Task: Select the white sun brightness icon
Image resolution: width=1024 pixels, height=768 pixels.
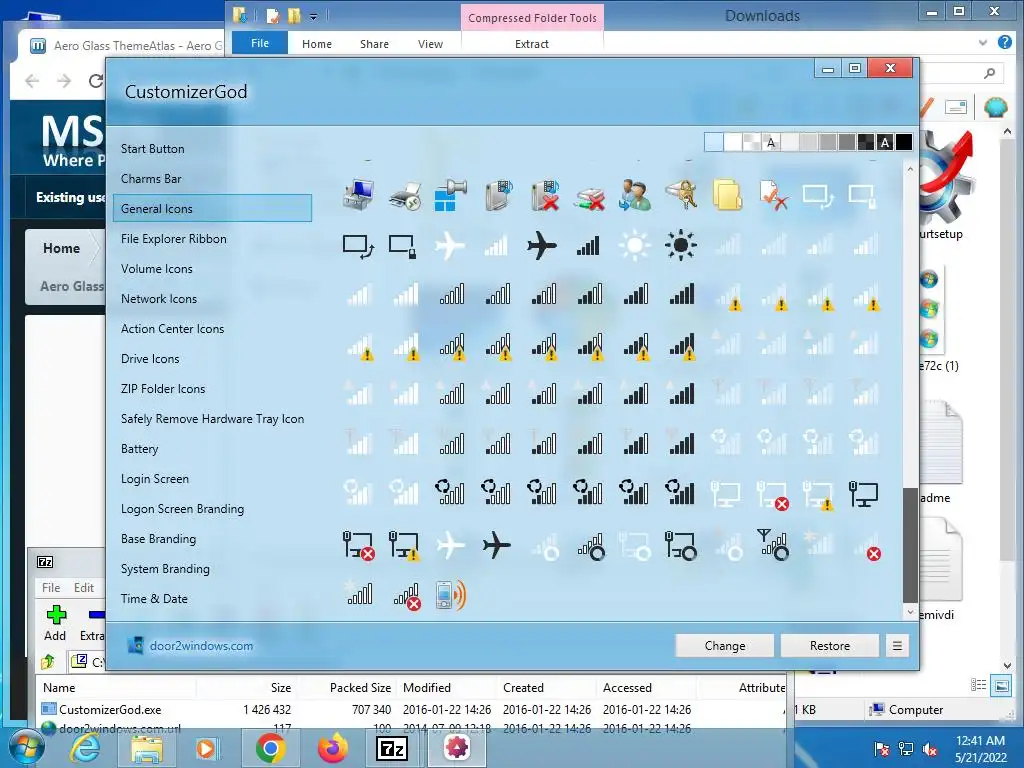Action: pos(635,246)
